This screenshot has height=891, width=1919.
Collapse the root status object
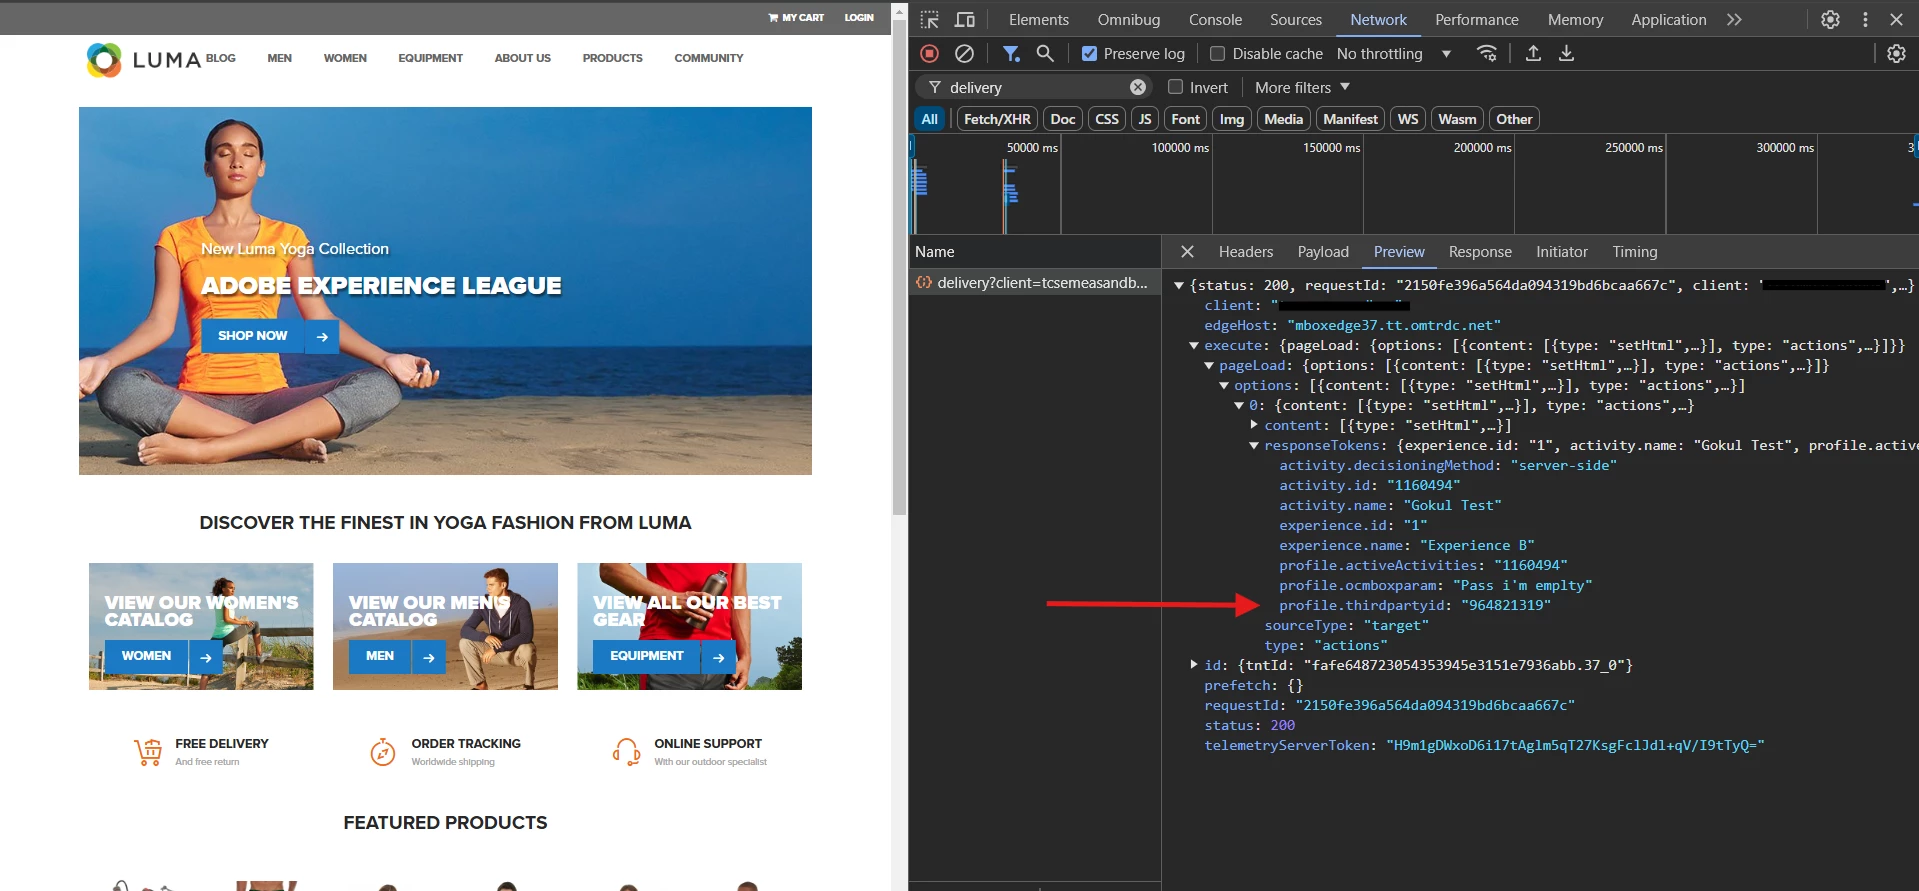click(x=1179, y=286)
